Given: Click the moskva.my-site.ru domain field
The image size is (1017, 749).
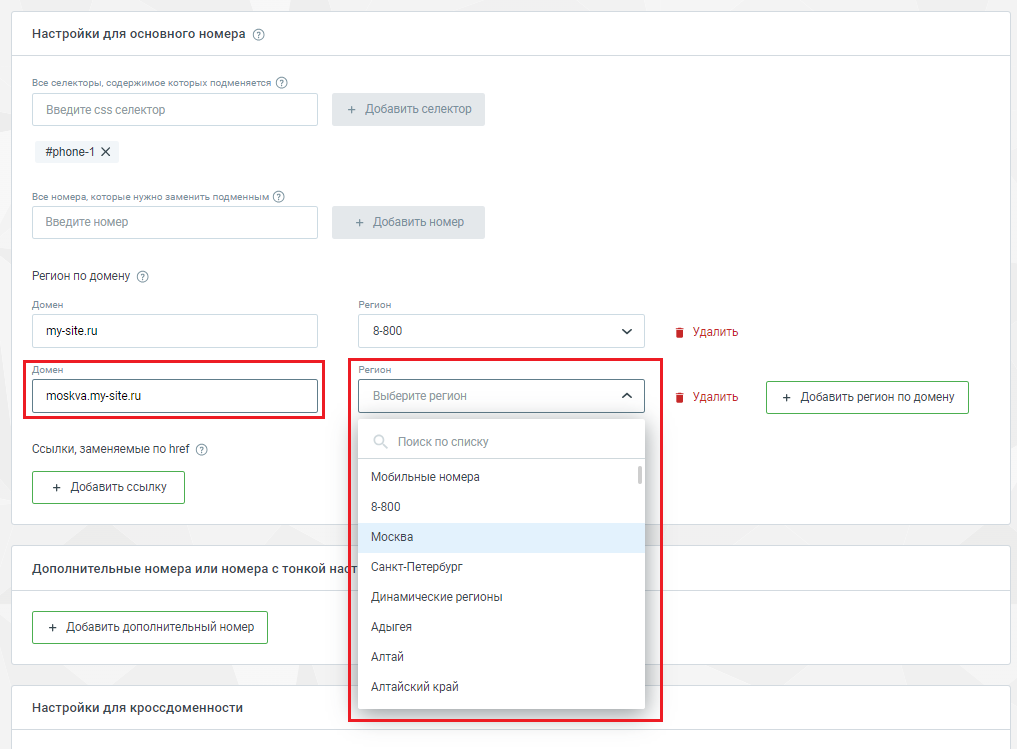Looking at the screenshot, I should (174, 396).
